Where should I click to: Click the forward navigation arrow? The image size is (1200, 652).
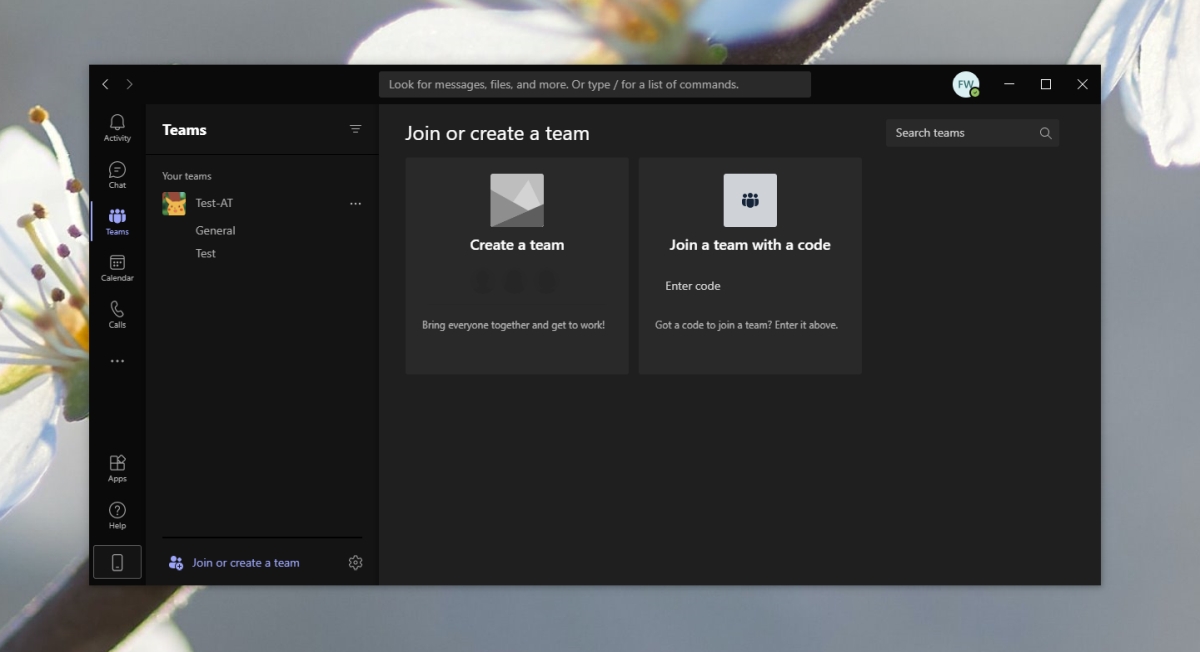(x=129, y=85)
